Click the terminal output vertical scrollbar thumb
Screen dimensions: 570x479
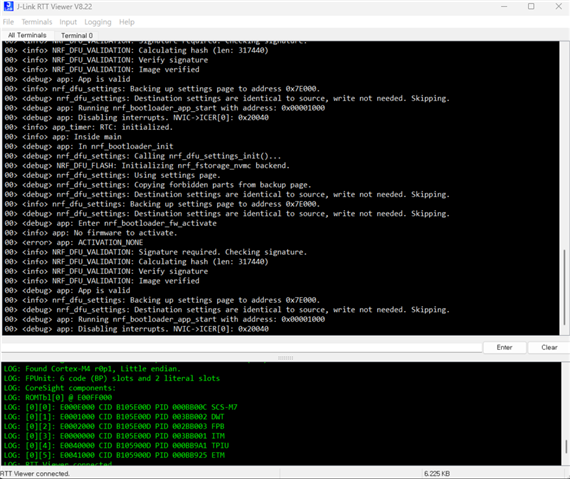[564, 287]
